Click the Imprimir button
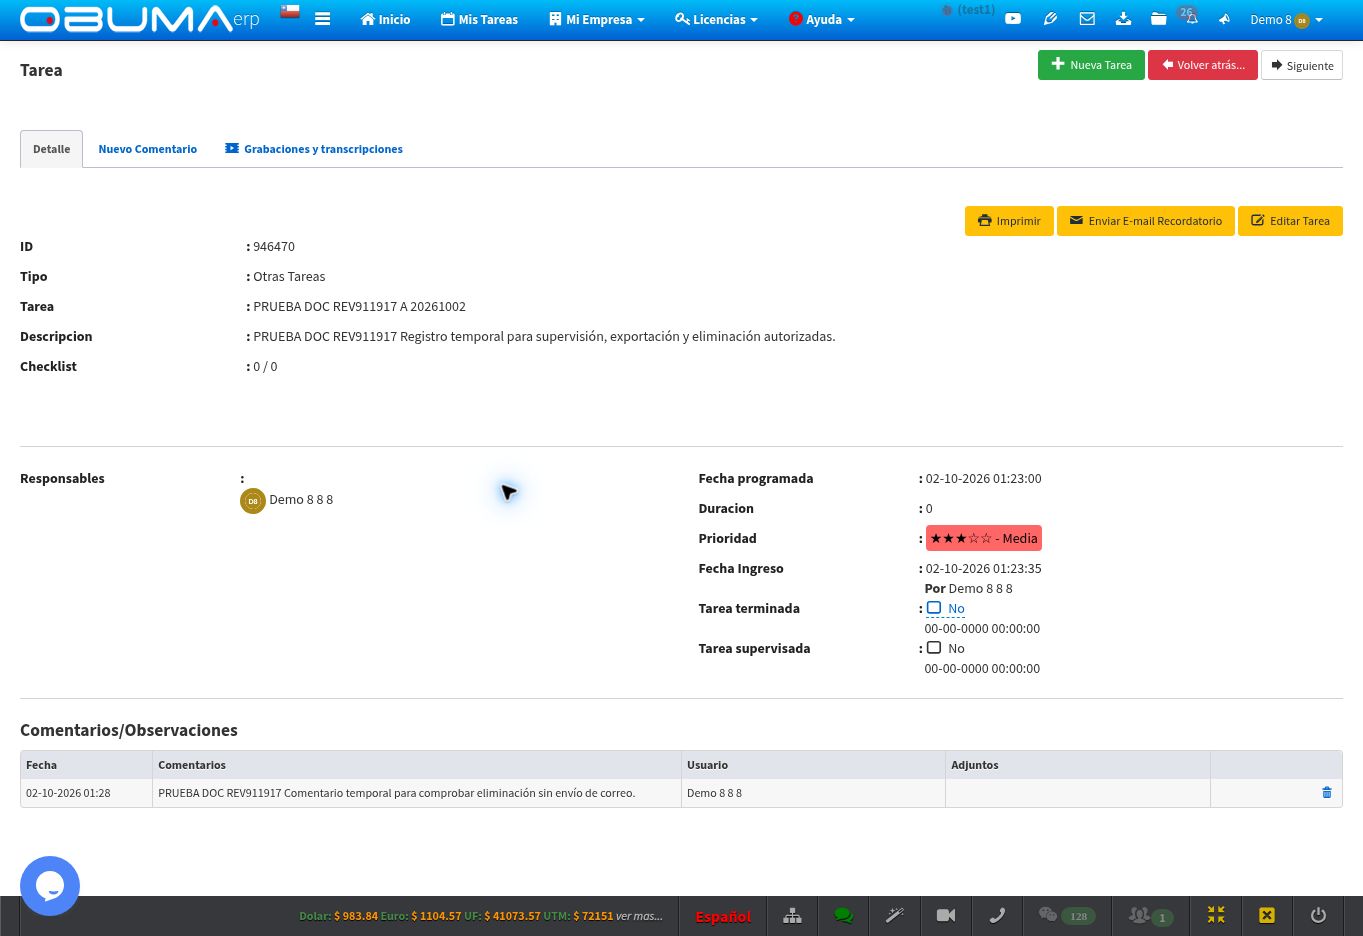Image resolution: width=1363 pixels, height=936 pixels. pos(1009,221)
